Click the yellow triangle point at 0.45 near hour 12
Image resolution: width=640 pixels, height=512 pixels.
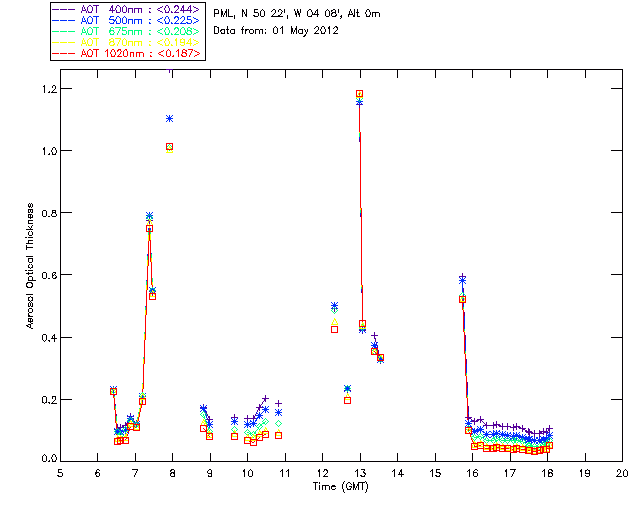coord(334,322)
